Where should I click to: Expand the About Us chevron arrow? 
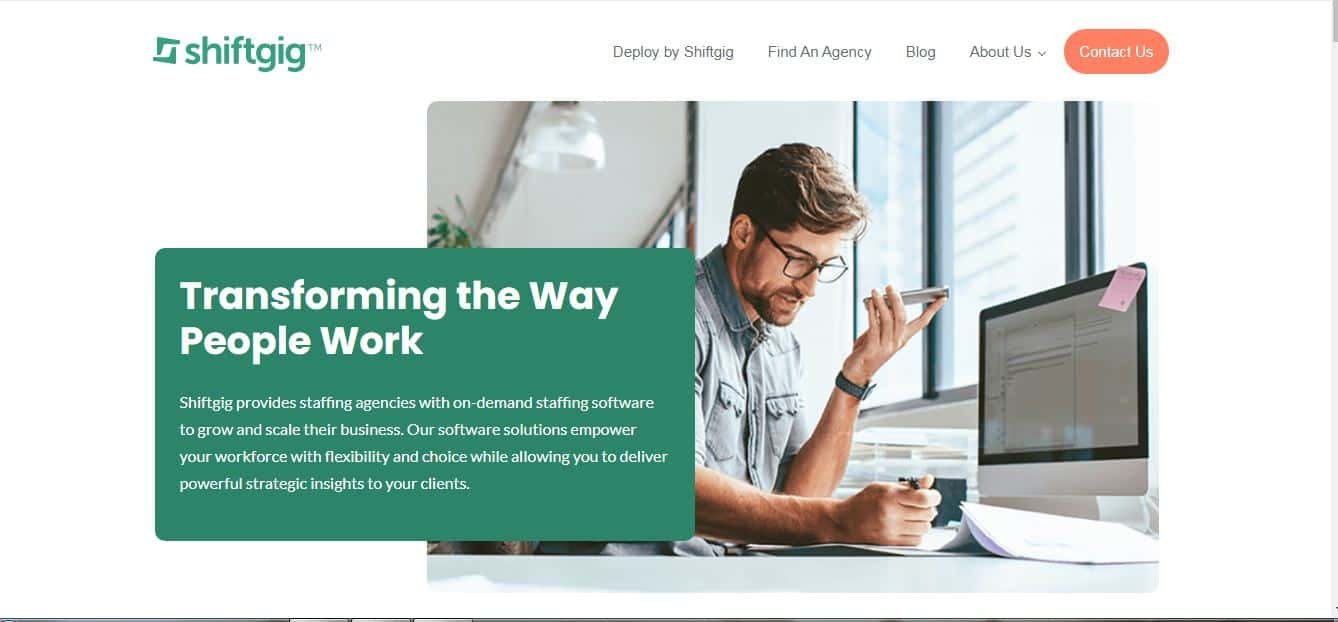(1042, 54)
